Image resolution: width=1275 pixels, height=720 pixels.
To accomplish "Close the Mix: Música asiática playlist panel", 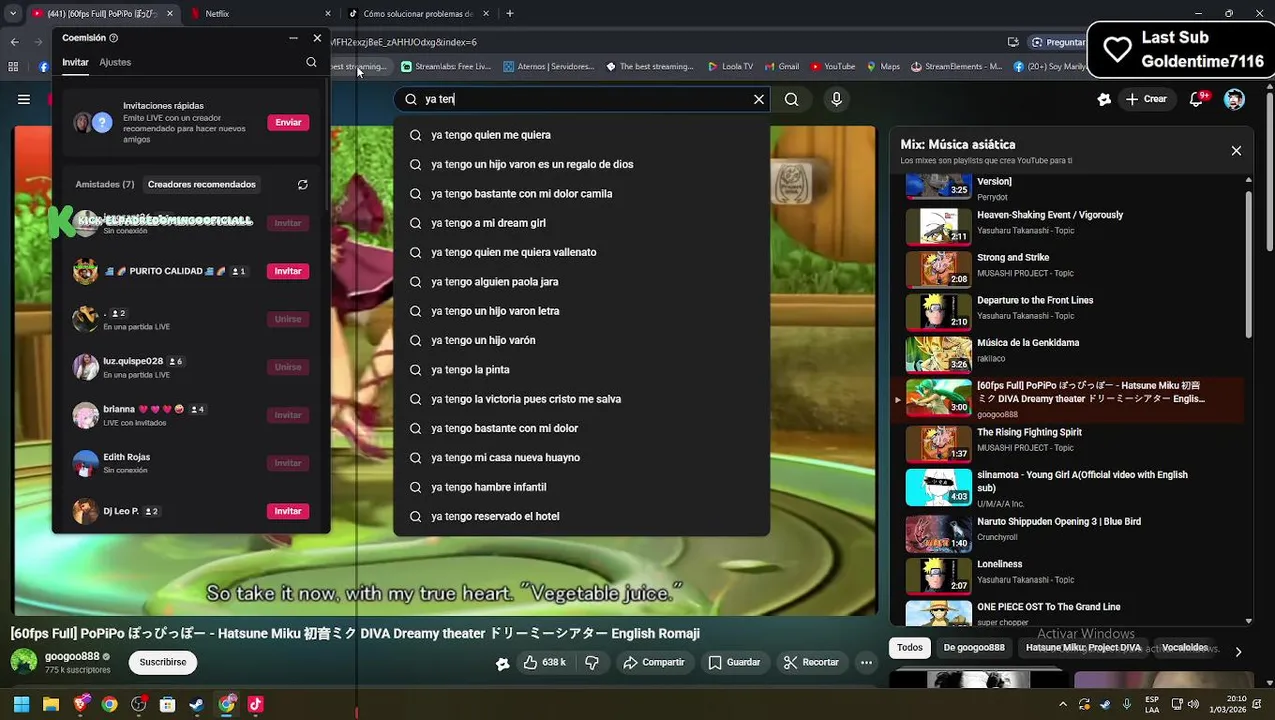I will coord(1236,151).
